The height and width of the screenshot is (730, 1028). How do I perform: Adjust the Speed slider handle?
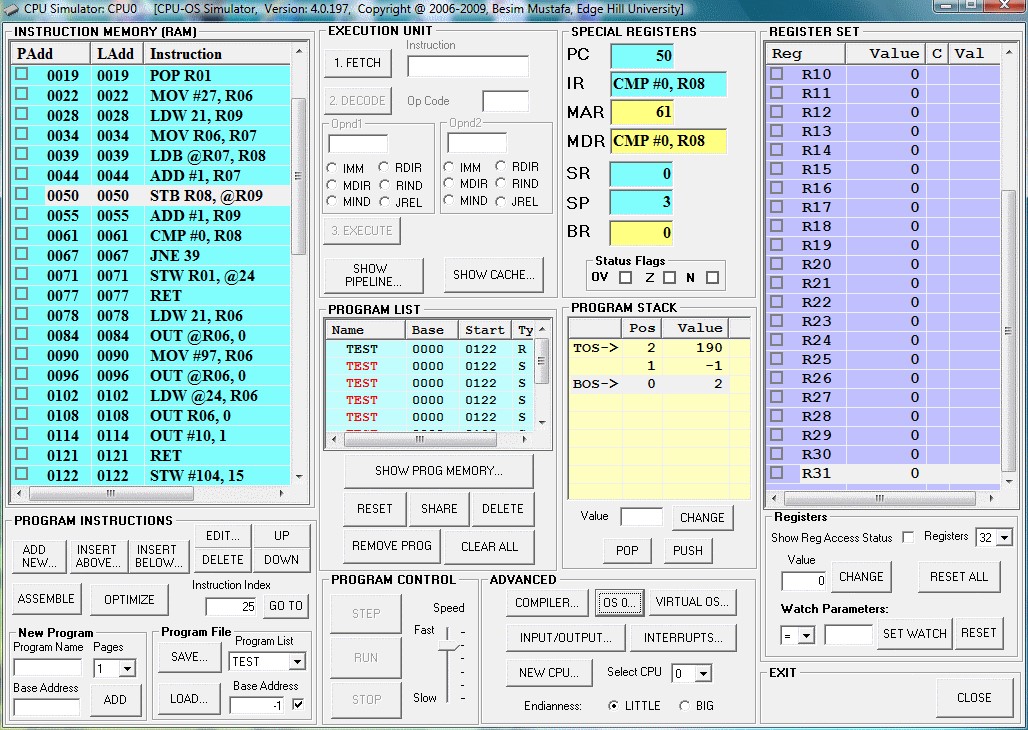pyautogui.click(x=448, y=647)
